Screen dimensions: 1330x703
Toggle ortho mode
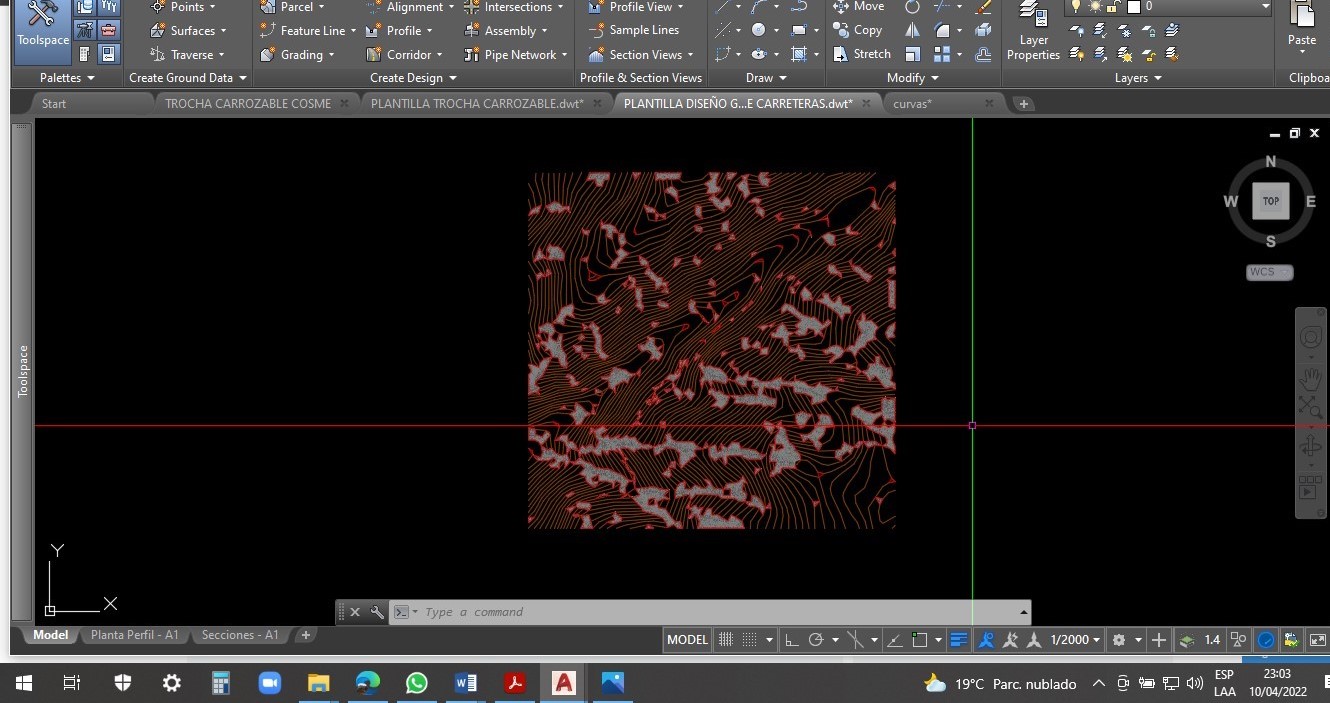(790, 640)
